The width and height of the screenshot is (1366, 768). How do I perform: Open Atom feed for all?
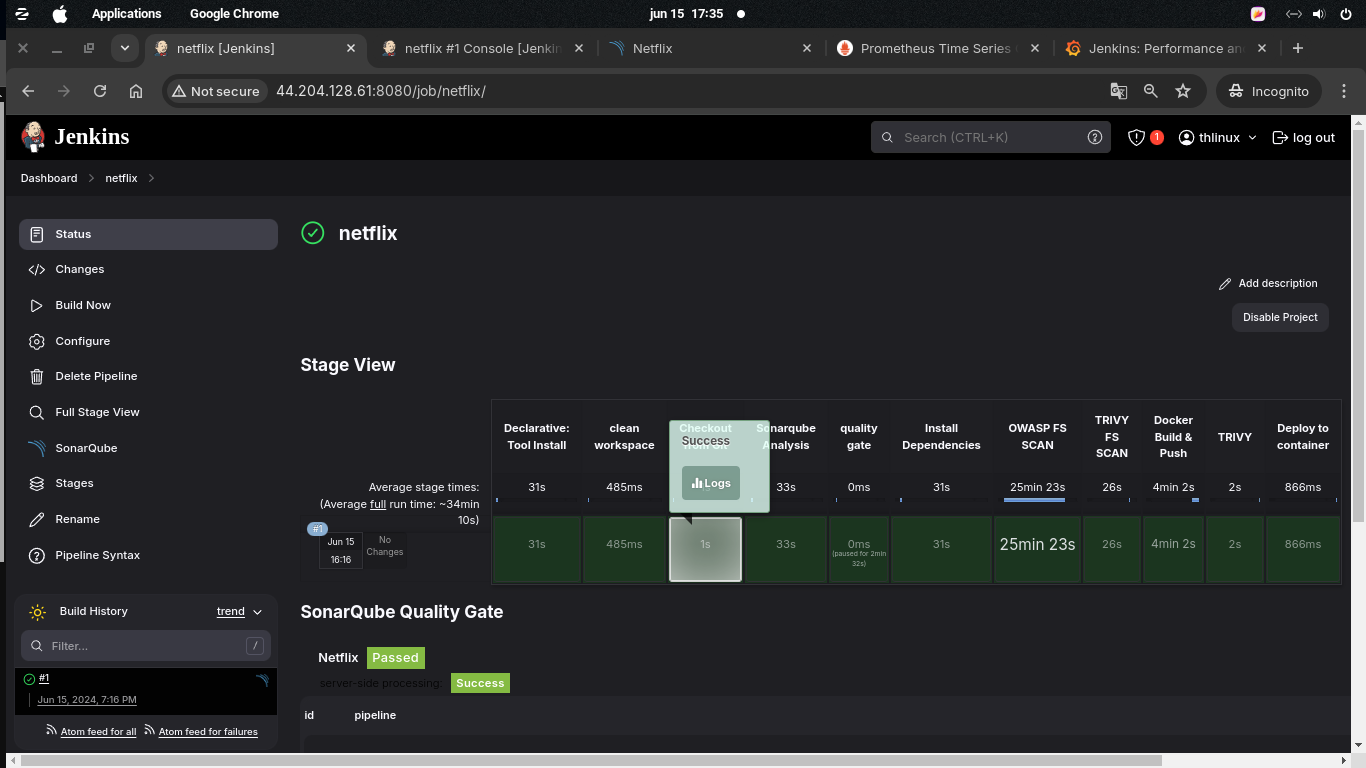click(98, 732)
